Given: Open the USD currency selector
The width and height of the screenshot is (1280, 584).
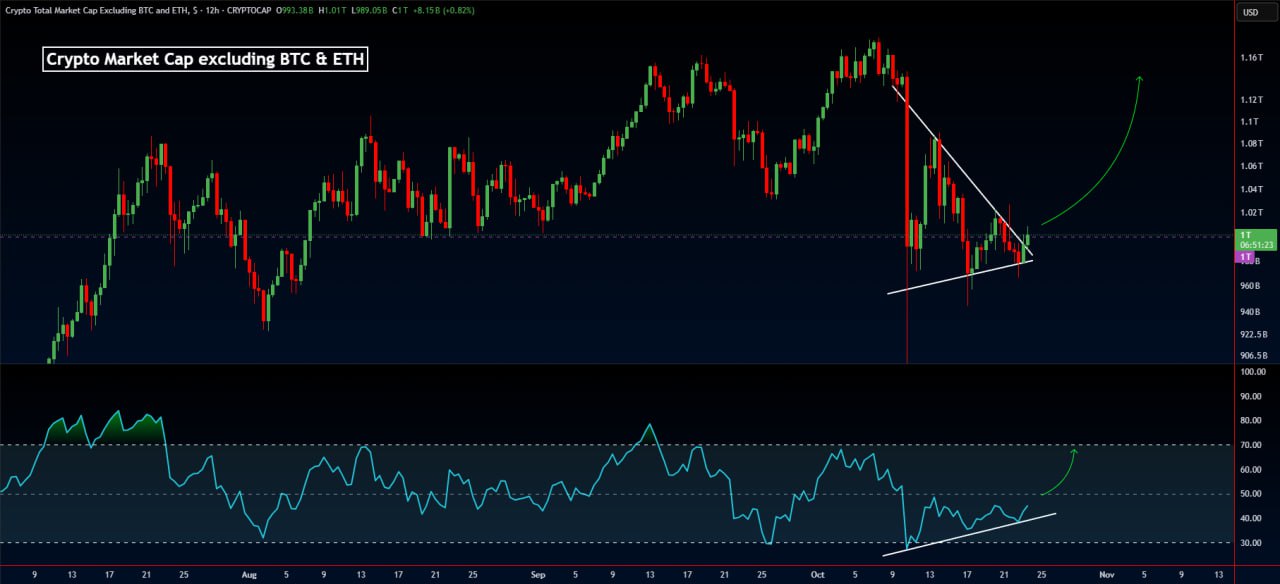Looking at the screenshot, I should [x=1251, y=13].
